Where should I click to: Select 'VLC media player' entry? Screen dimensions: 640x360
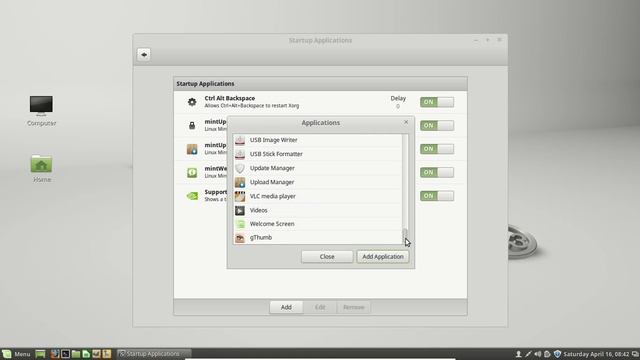(x=273, y=196)
